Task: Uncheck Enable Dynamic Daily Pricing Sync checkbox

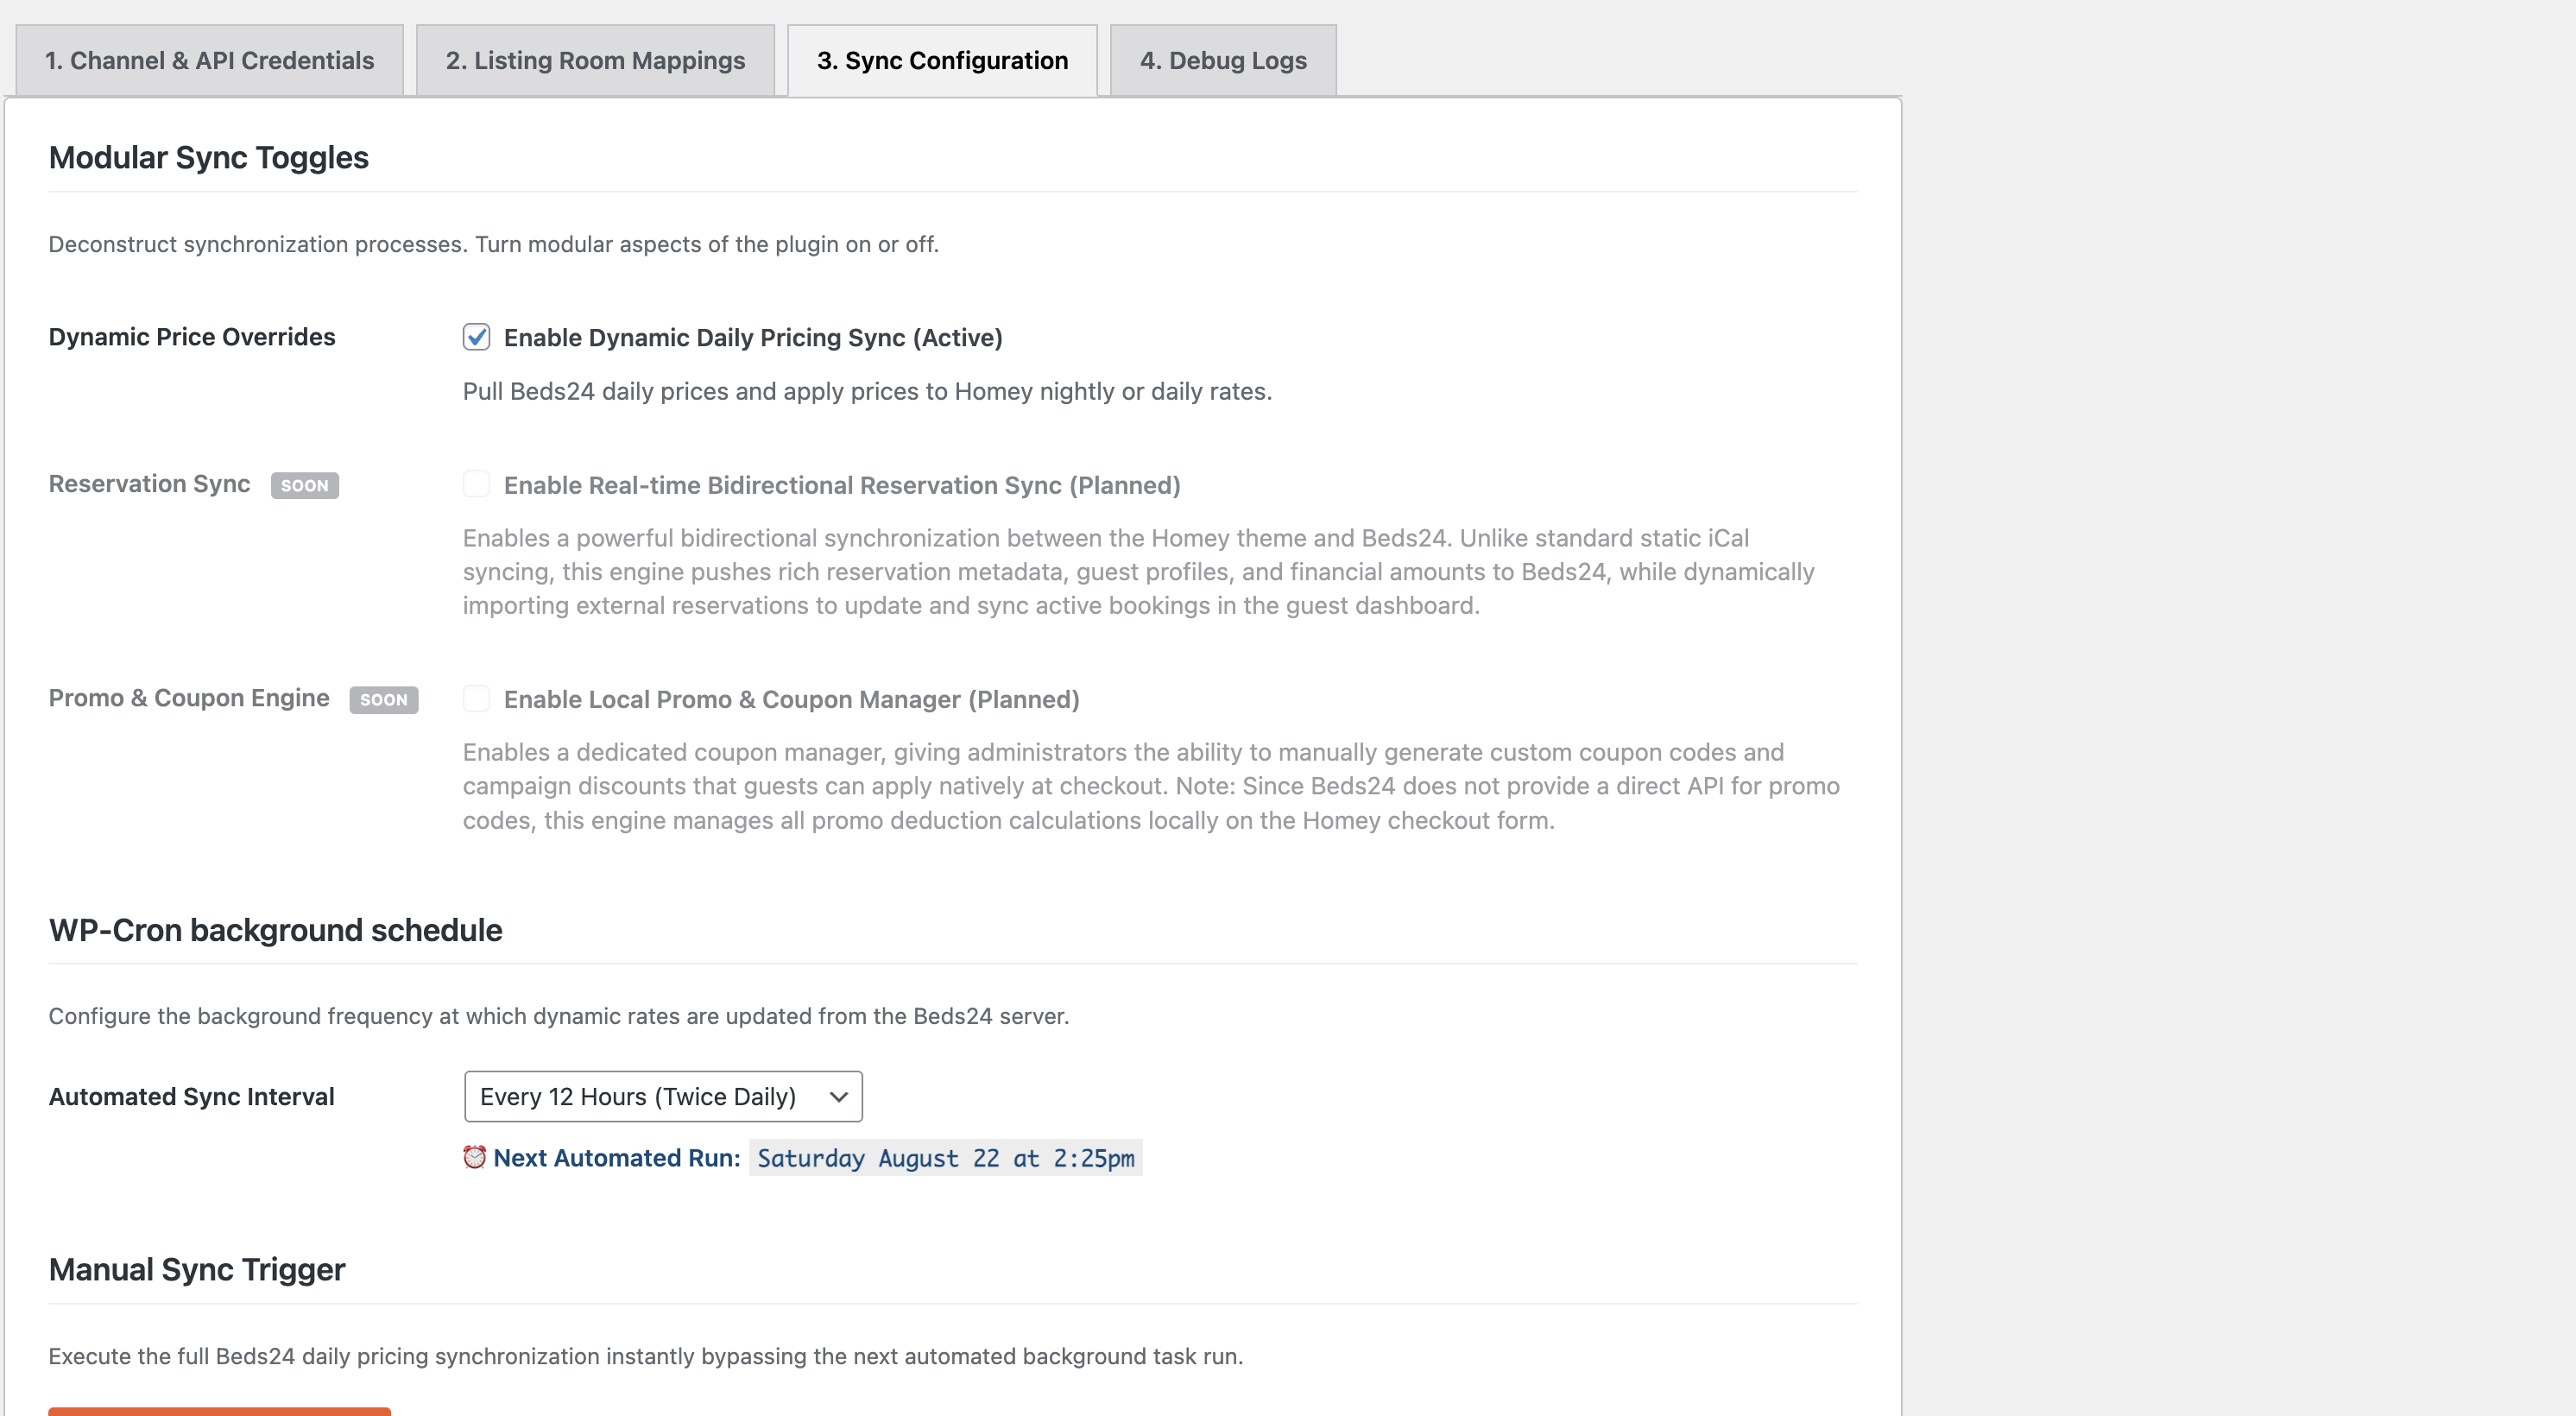Action: click(476, 337)
